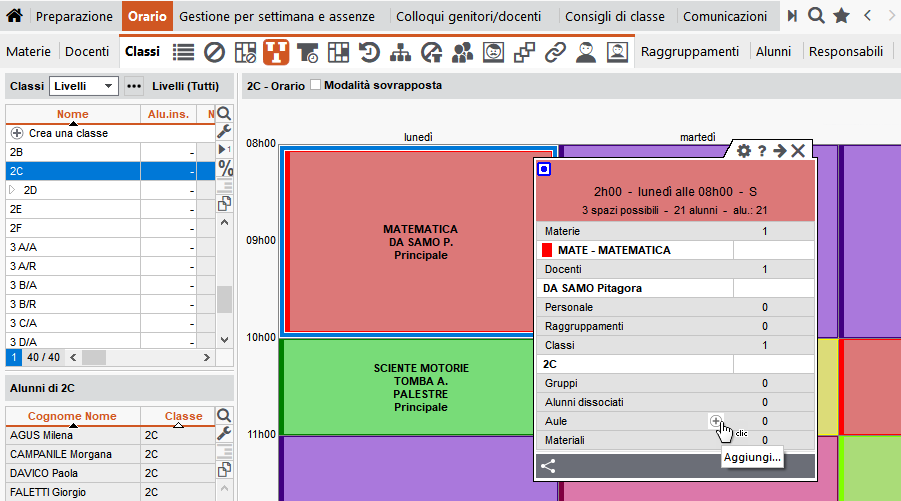
Task: Click the popup right arrow icon
Action: [x=780, y=151]
